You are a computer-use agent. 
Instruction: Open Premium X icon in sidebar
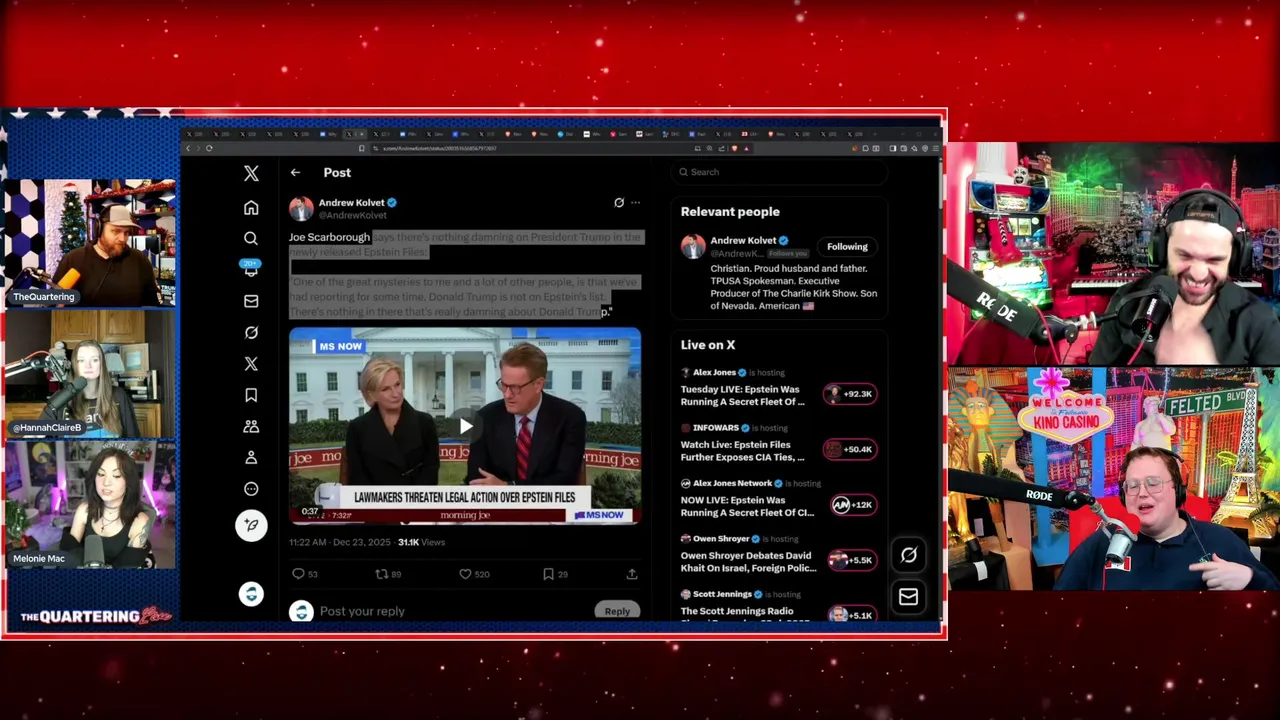point(251,363)
